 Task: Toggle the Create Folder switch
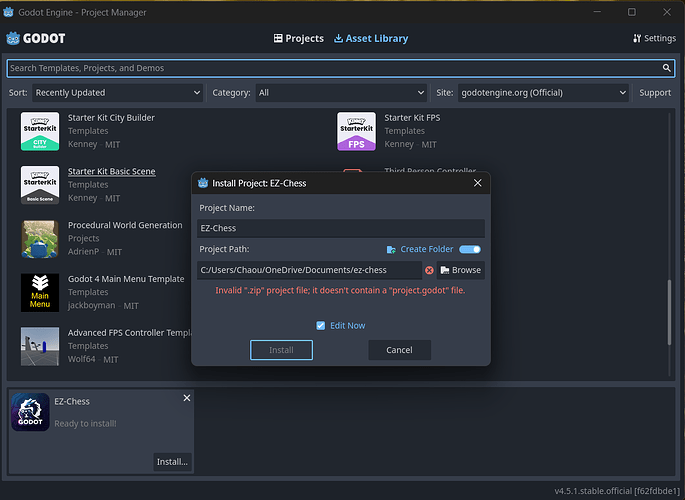pyautogui.click(x=470, y=249)
